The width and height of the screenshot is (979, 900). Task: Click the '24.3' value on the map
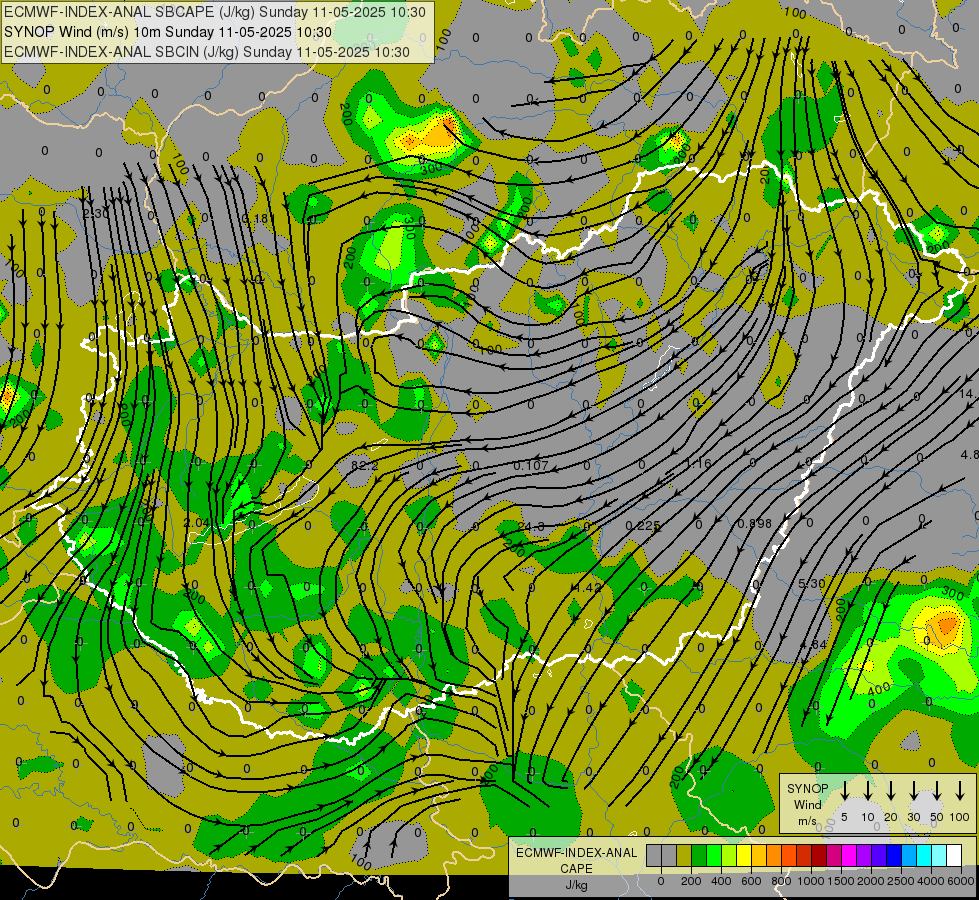tap(531, 527)
